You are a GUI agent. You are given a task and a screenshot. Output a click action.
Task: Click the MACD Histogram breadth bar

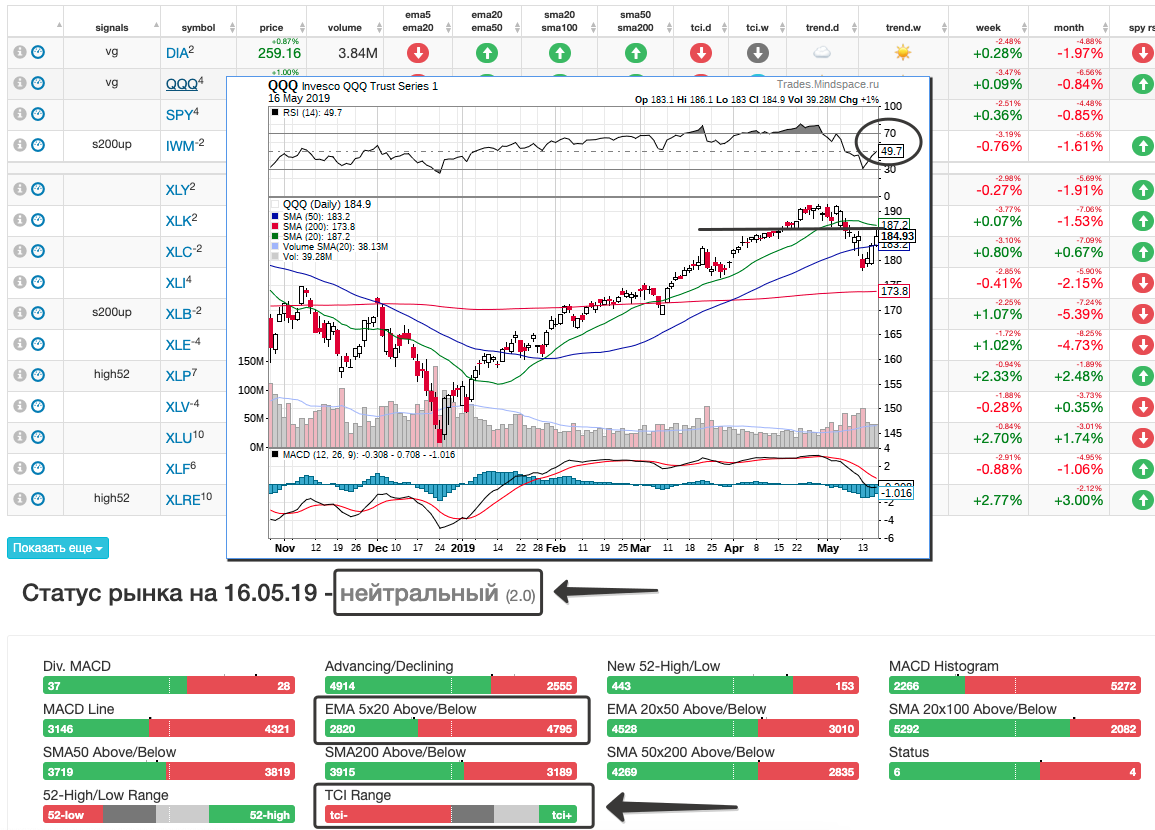[1015, 686]
